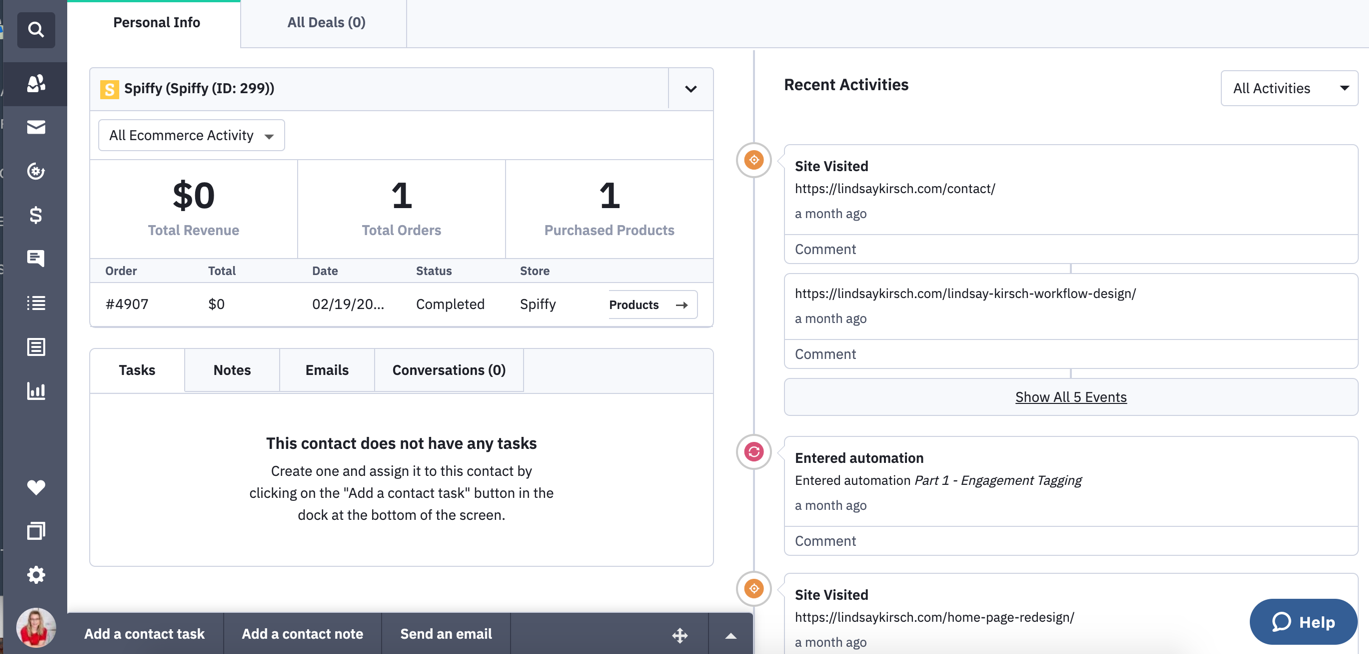Screen dimensions: 1369x654
Task: Switch to the All Deals (0) tab
Action: point(326,23)
